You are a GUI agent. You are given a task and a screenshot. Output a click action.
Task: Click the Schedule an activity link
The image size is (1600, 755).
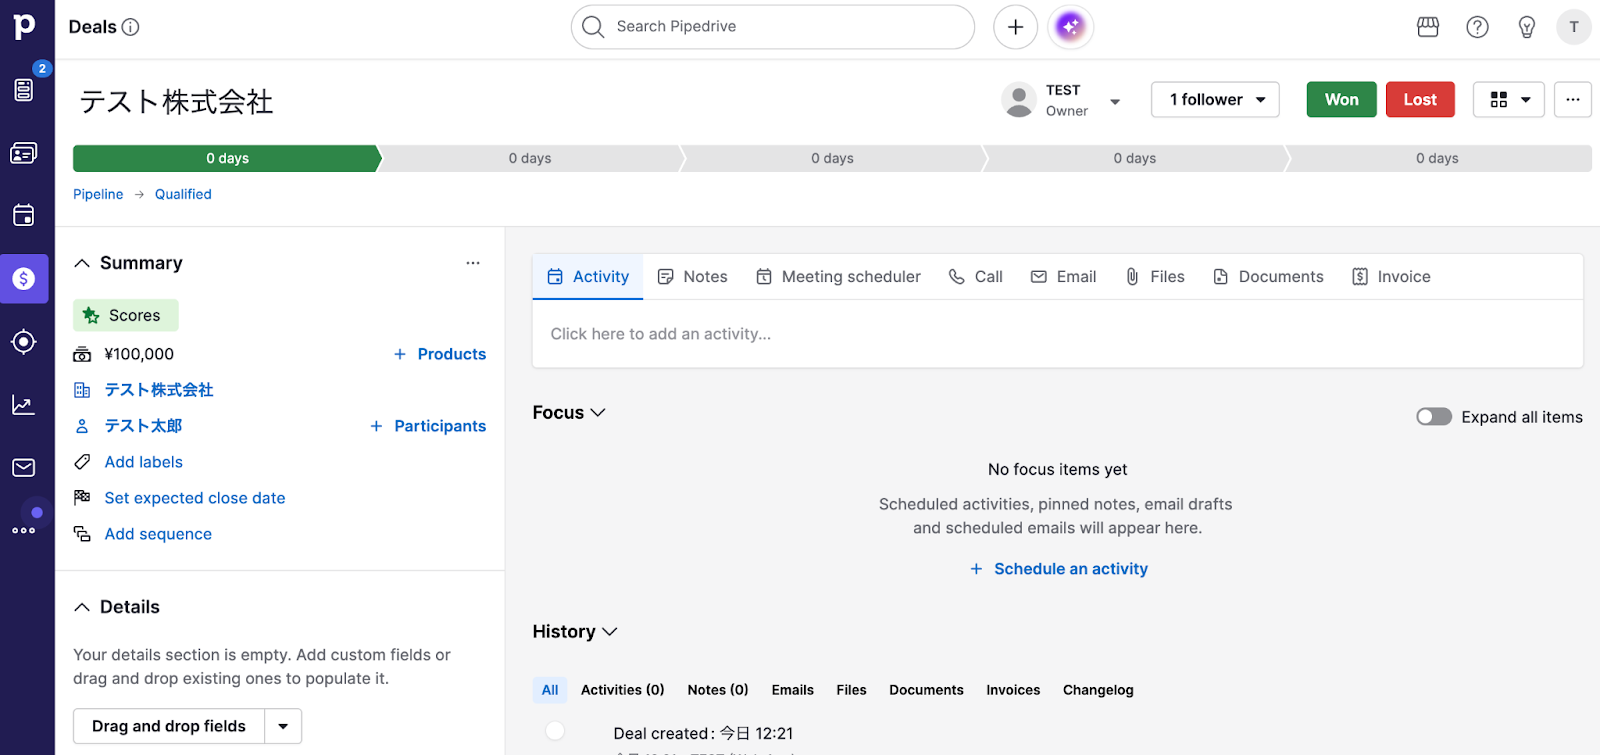pyautogui.click(x=1070, y=569)
